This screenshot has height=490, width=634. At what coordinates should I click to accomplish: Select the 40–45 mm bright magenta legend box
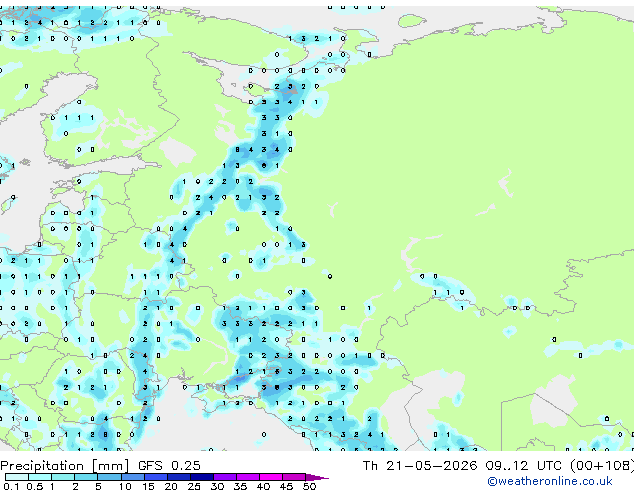point(271,477)
